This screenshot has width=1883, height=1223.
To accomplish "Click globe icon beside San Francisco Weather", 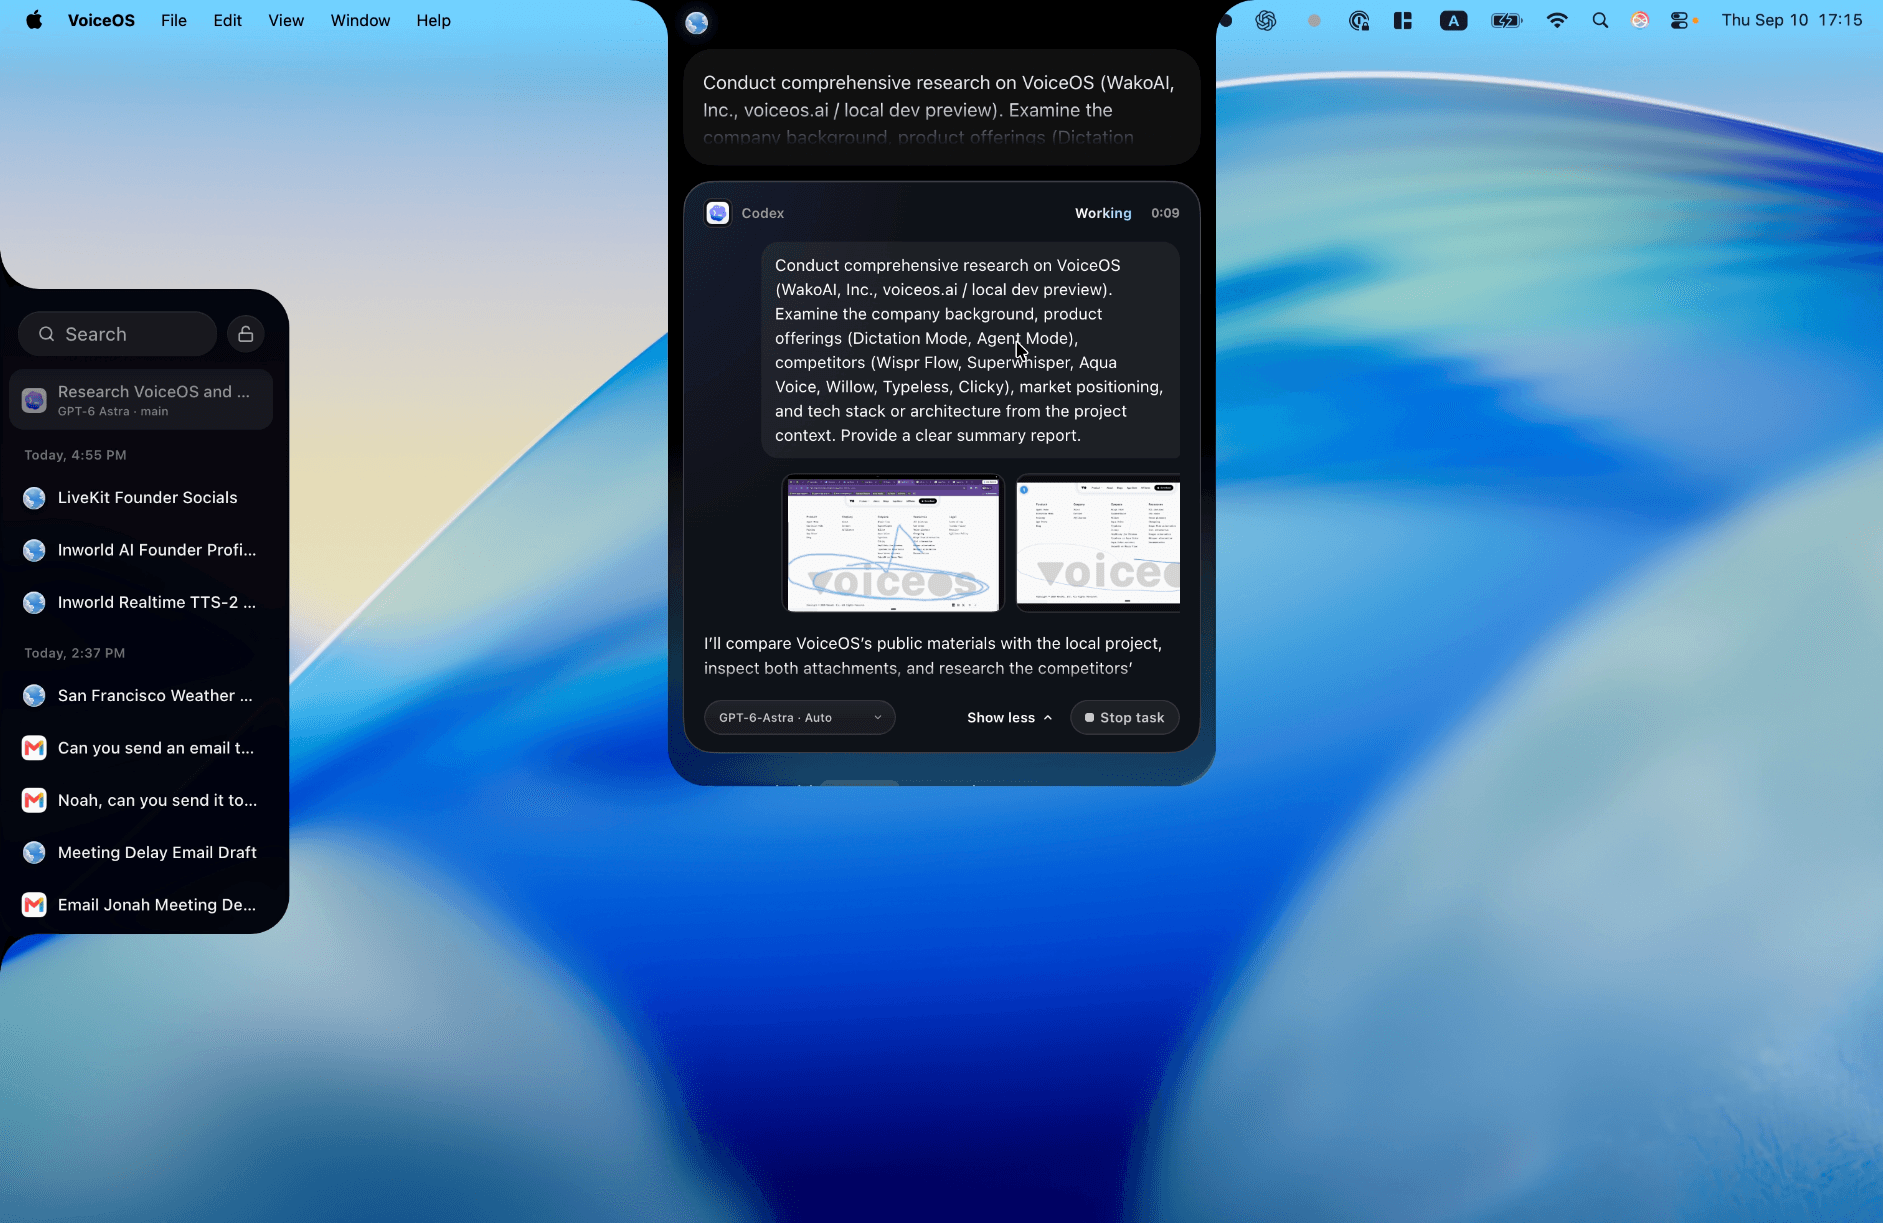I will point(34,695).
